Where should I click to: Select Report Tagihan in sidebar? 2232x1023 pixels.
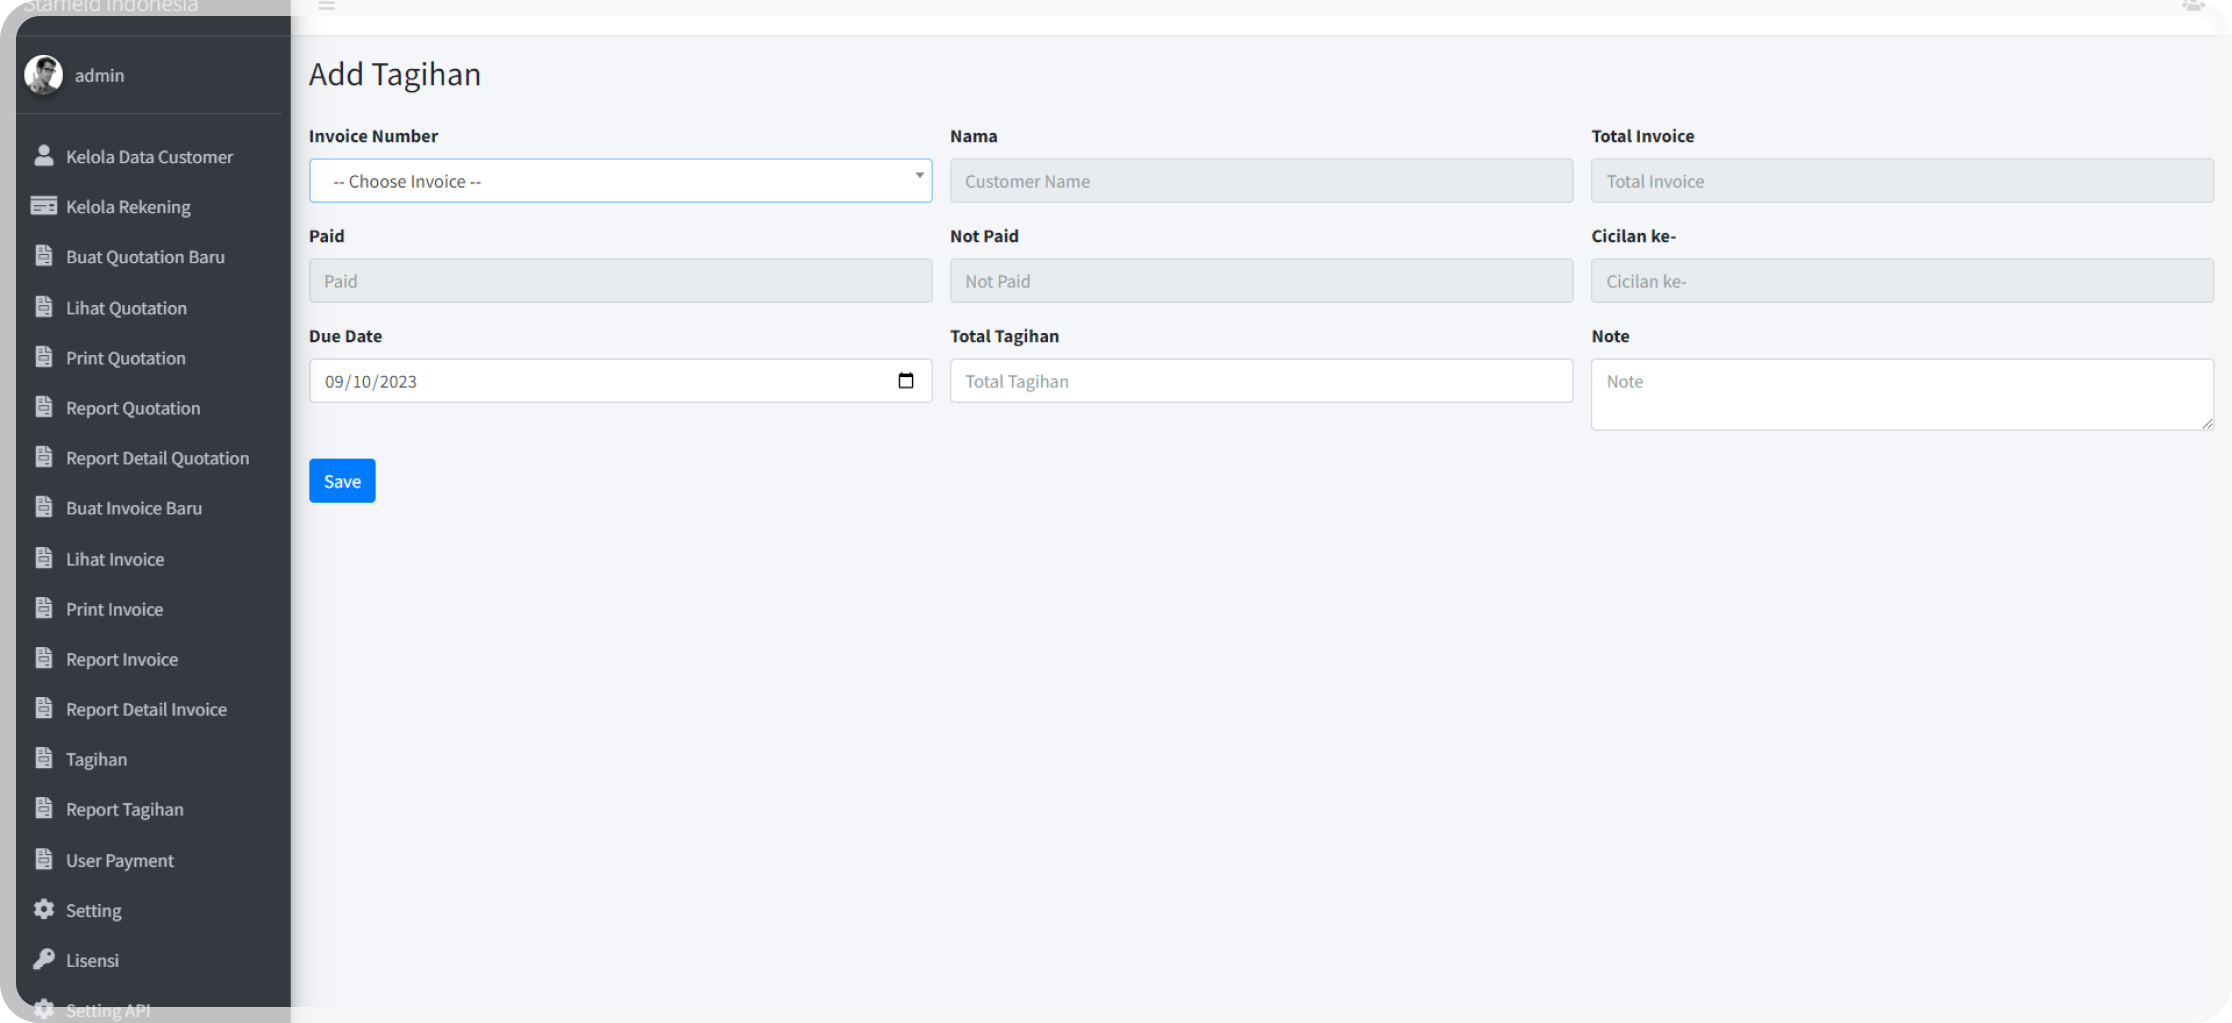[x=124, y=809]
